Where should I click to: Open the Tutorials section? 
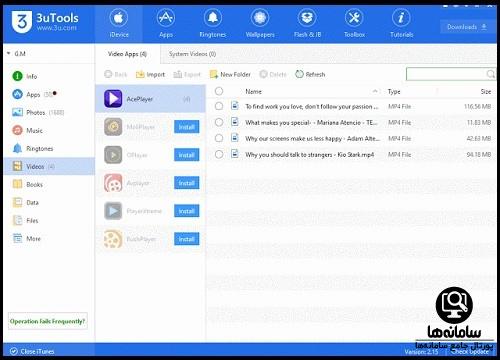pos(401,24)
